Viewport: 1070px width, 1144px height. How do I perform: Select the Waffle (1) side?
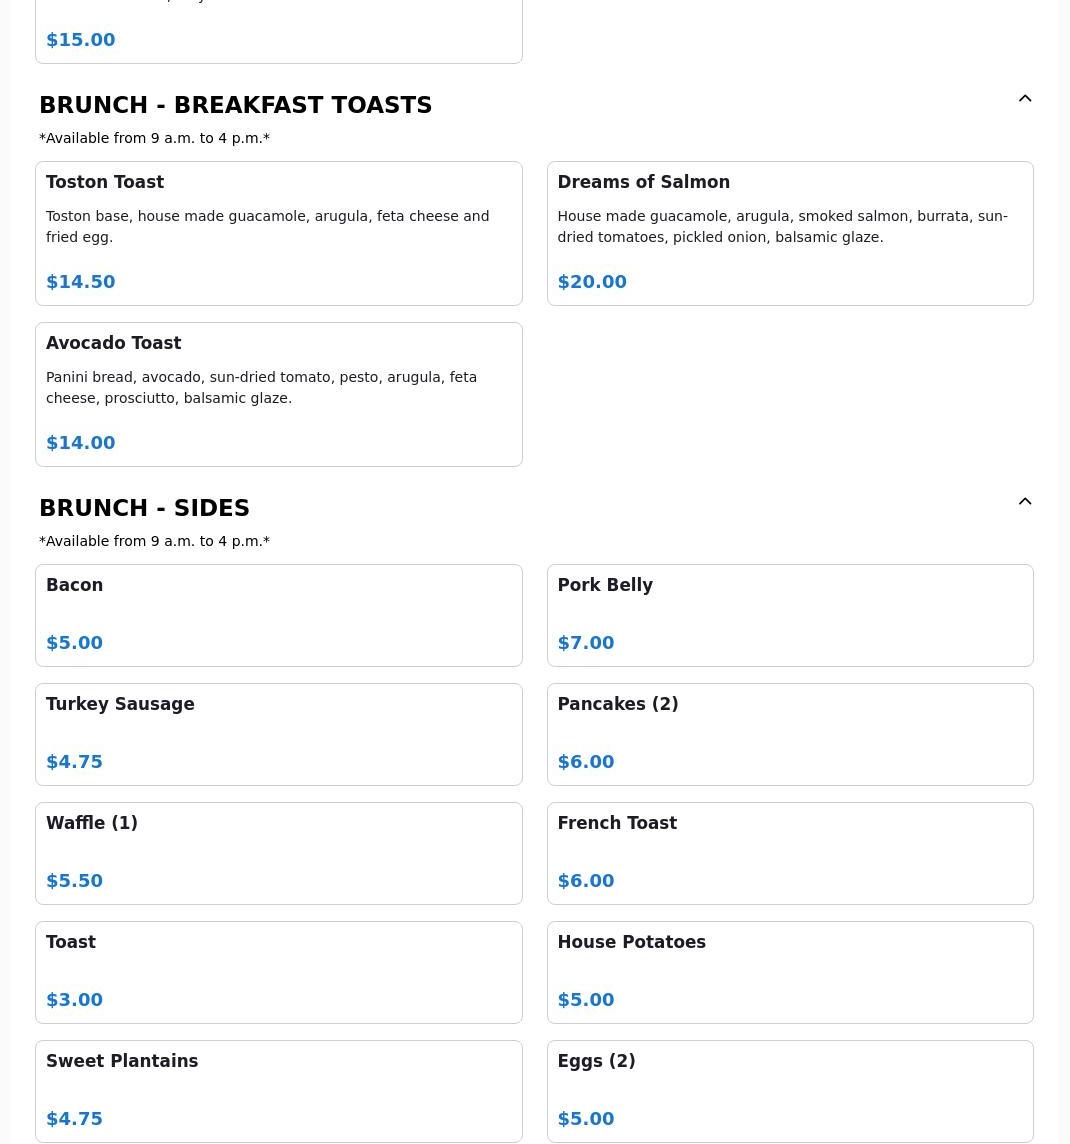click(278, 853)
